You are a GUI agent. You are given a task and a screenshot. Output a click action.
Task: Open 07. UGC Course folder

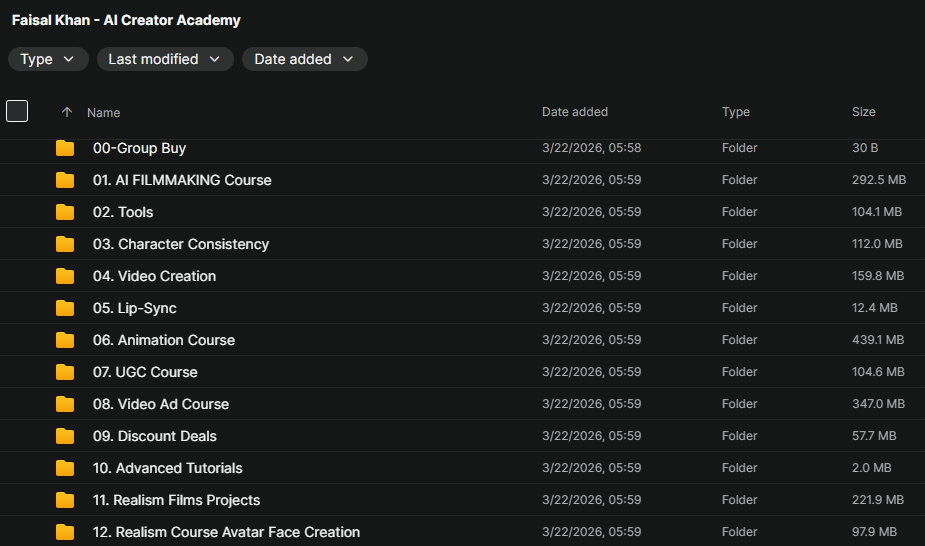[x=145, y=372]
